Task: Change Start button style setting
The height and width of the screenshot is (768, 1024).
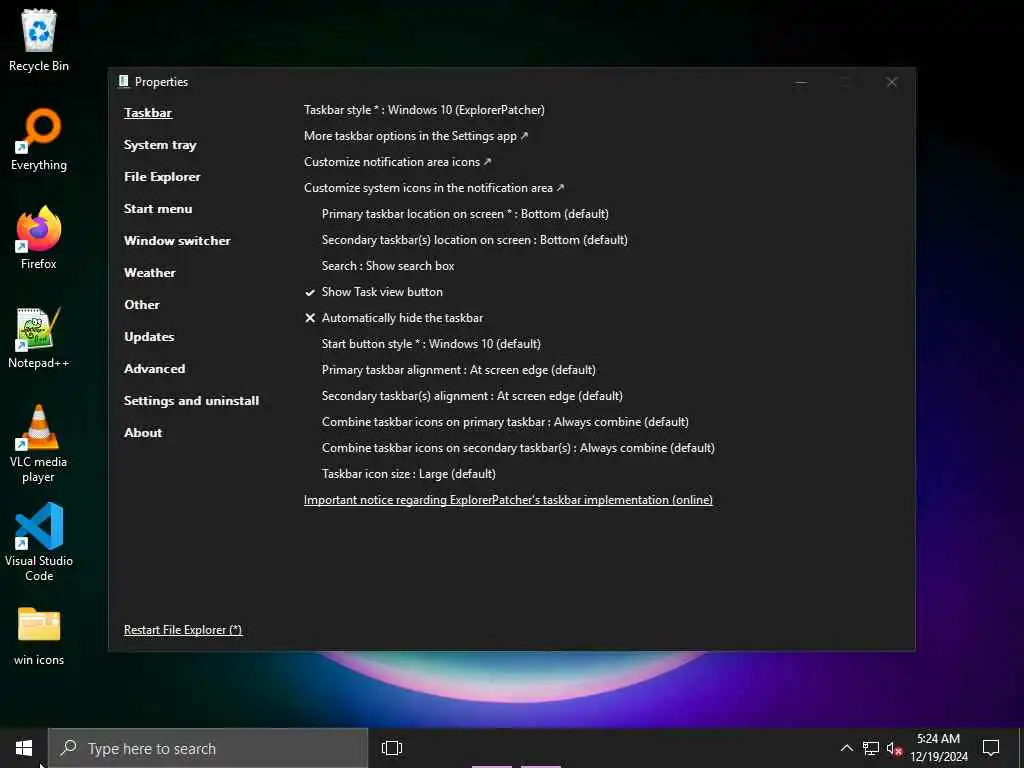Action: click(x=431, y=344)
